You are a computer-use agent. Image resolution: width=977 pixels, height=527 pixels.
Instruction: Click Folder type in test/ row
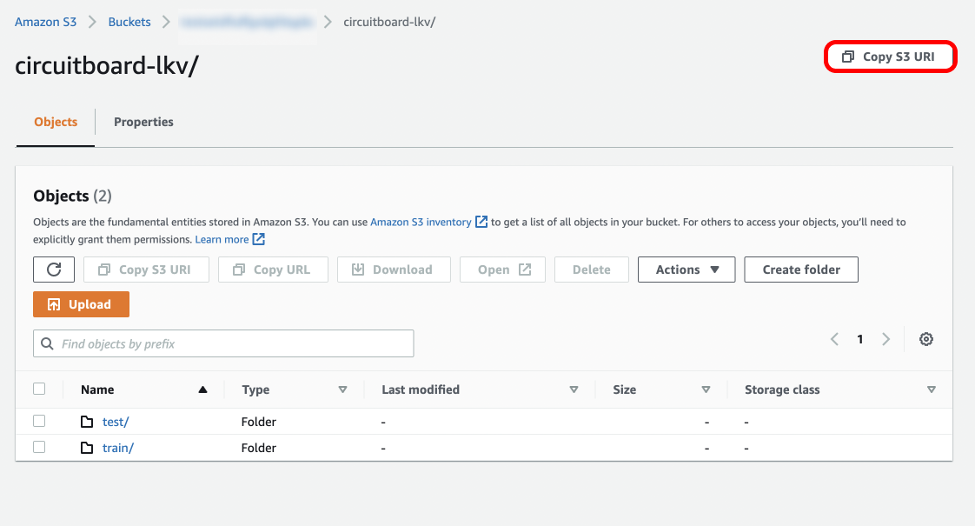259,422
